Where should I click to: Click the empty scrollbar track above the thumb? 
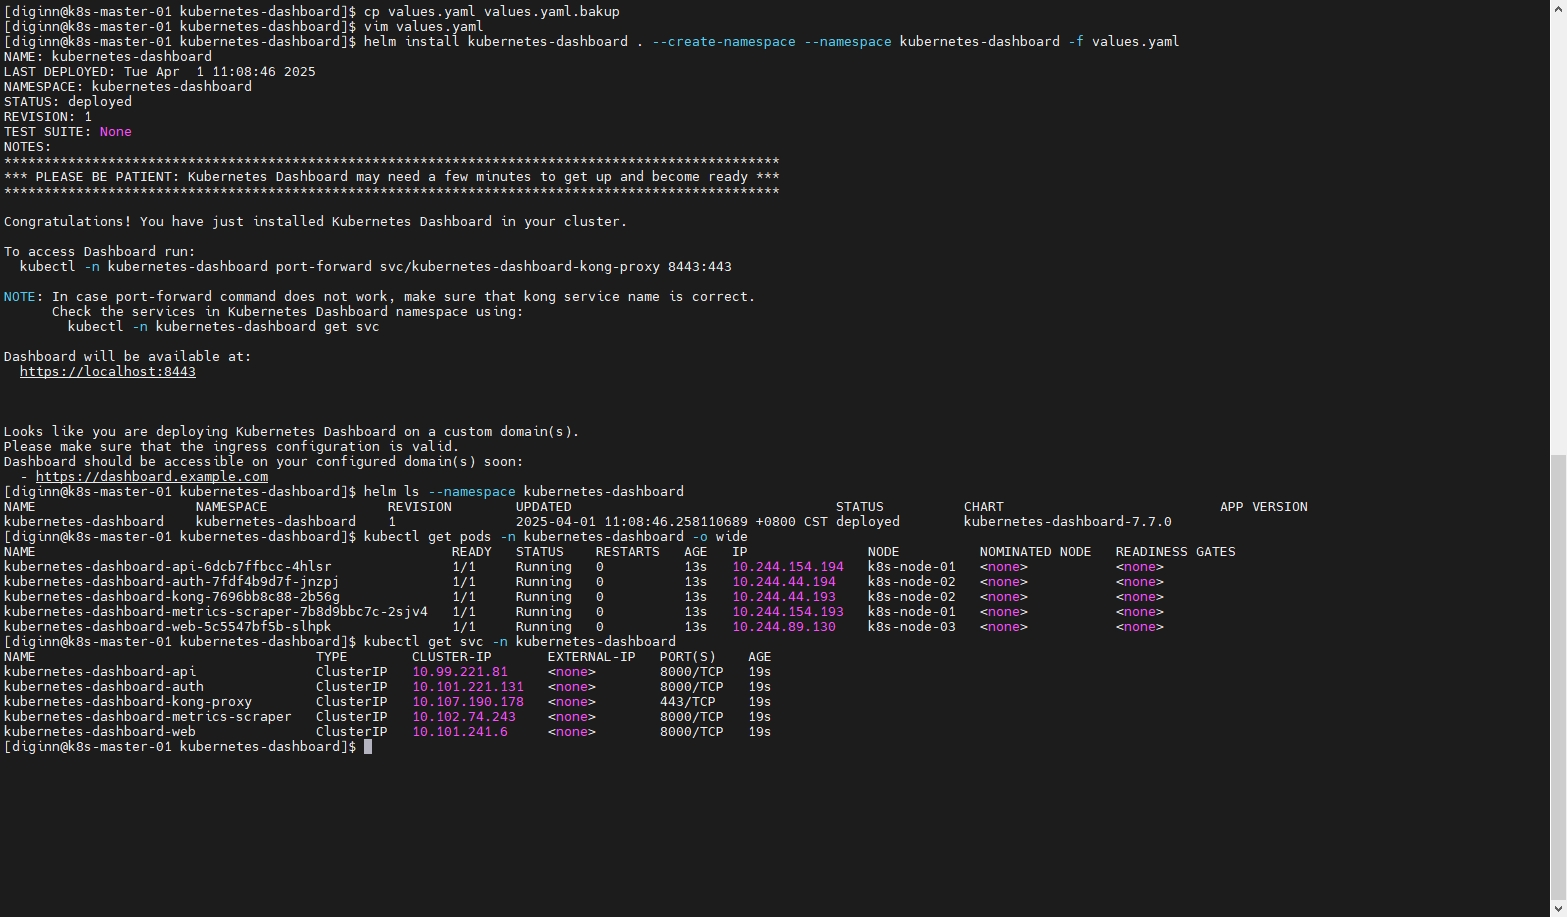(x=1558, y=230)
